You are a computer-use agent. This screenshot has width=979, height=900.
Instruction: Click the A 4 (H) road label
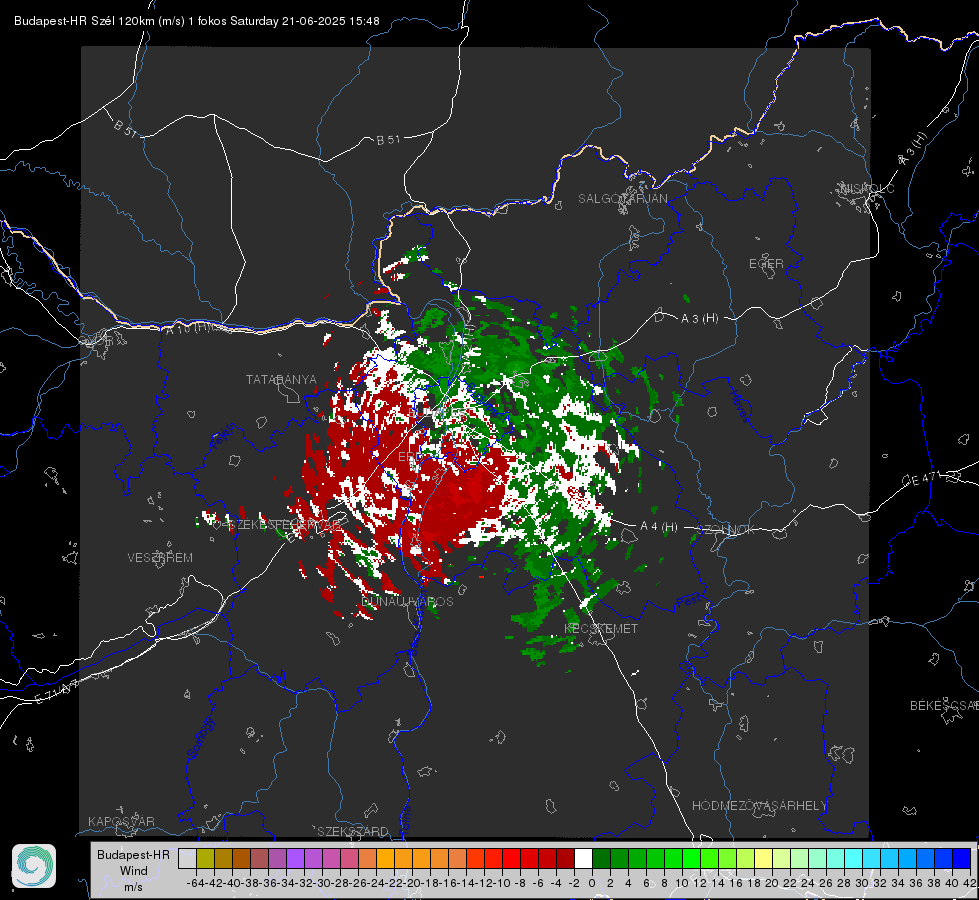pos(659,527)
